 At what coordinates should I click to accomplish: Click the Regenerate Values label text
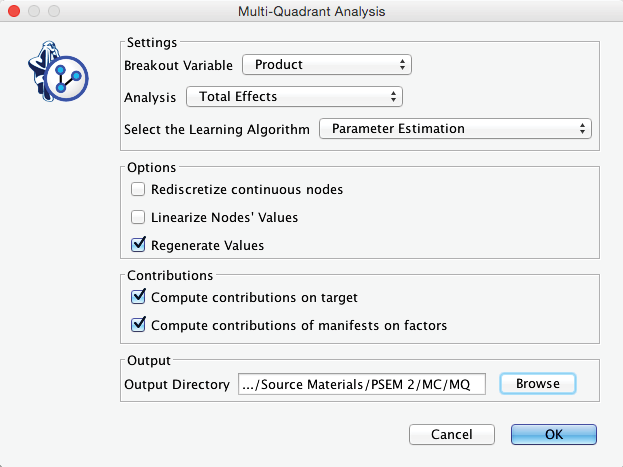(x=207, y=246)
